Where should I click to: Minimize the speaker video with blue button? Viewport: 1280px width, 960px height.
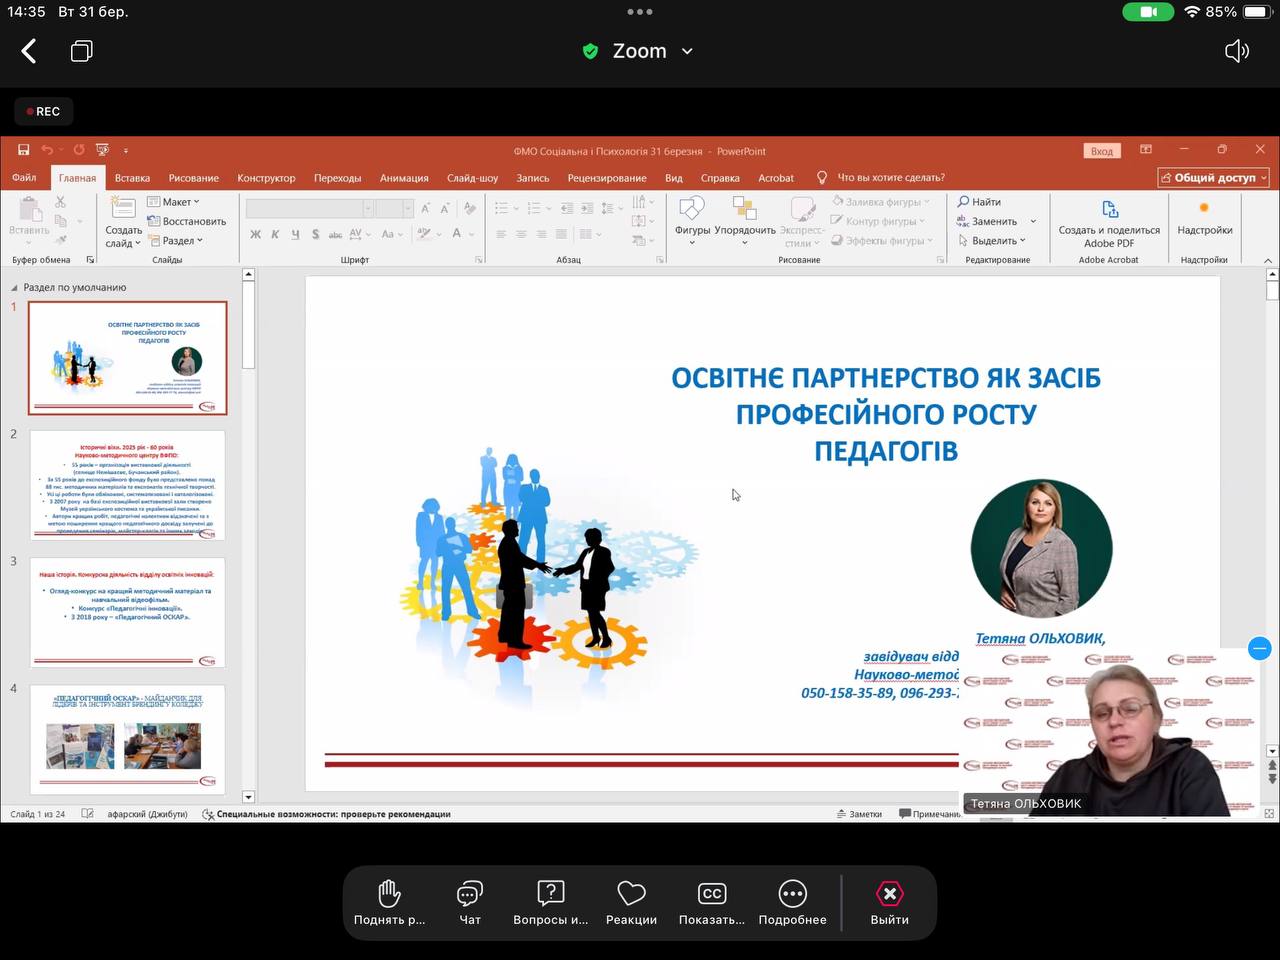[x=1260, y=648]
